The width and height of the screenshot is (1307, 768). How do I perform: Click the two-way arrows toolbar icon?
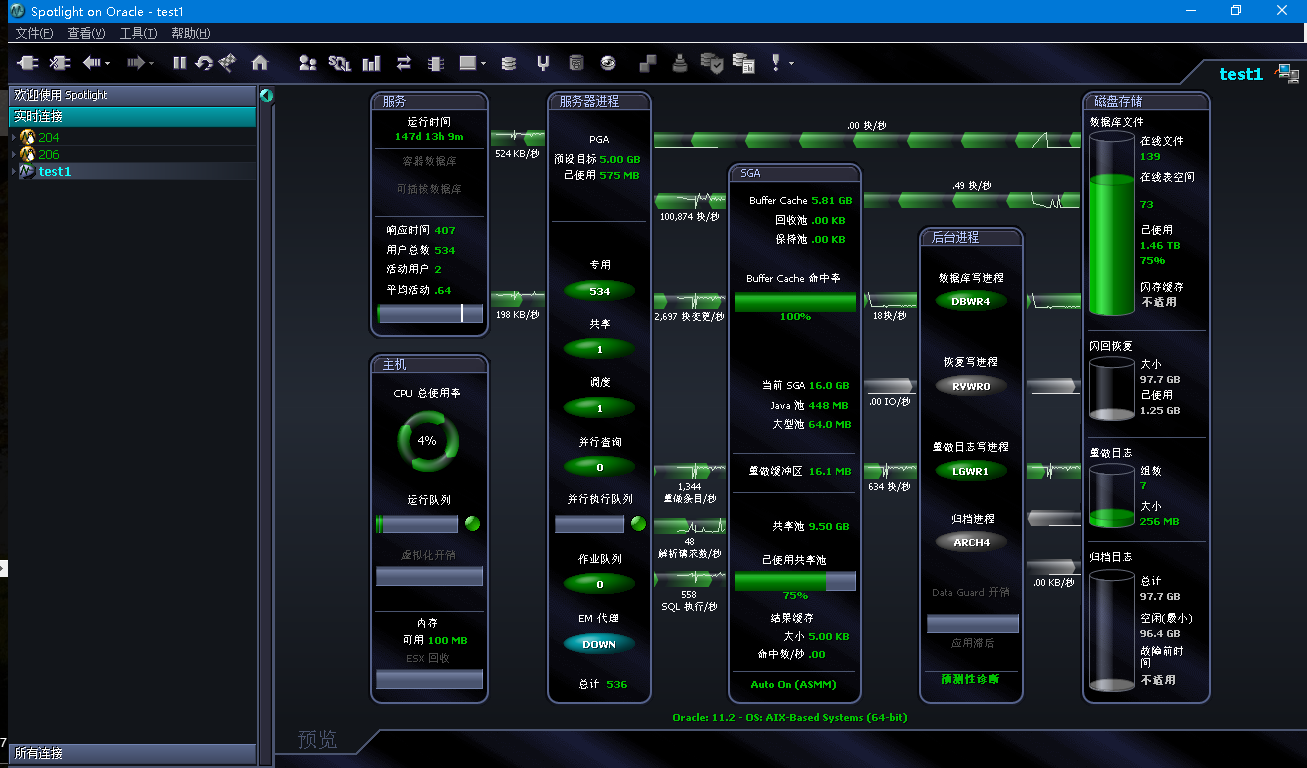[404, 63]
